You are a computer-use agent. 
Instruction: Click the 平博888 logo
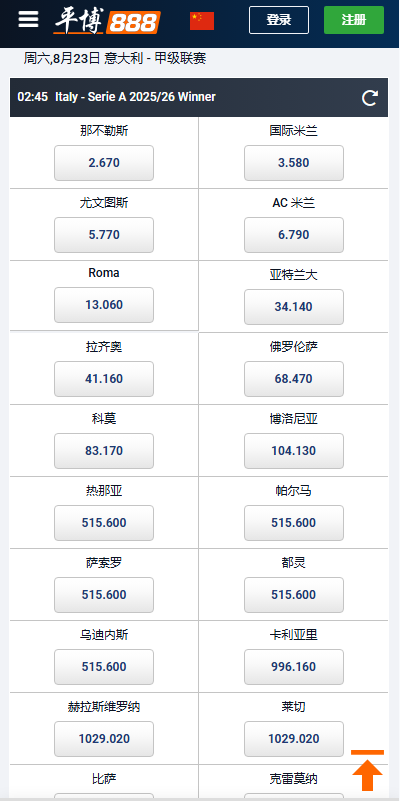click(x=107, y=20)
